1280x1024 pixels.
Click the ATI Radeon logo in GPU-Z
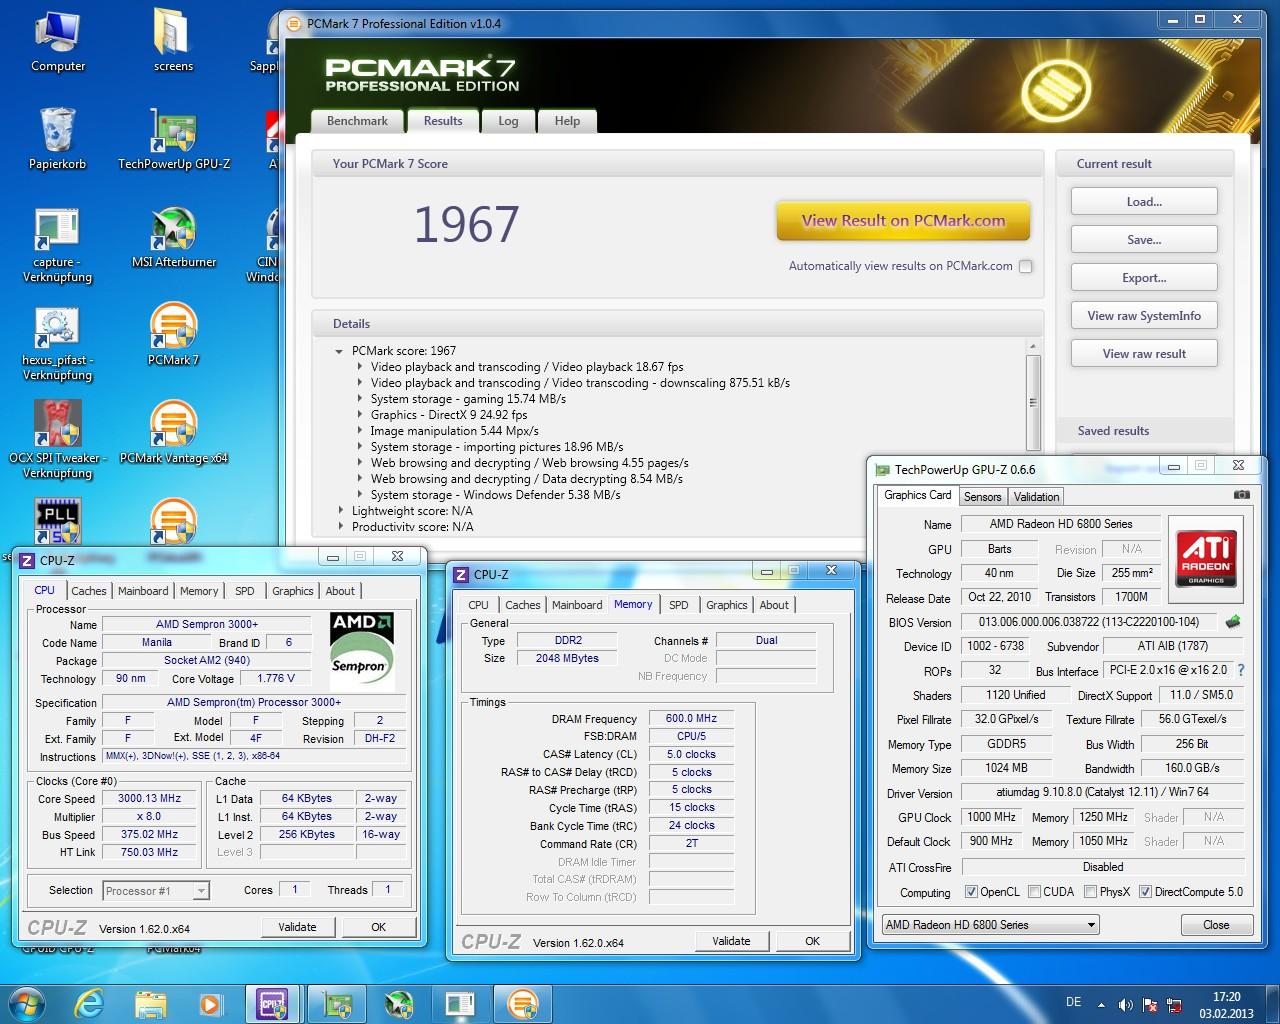pyautogui.click(x=1206, y=558)
